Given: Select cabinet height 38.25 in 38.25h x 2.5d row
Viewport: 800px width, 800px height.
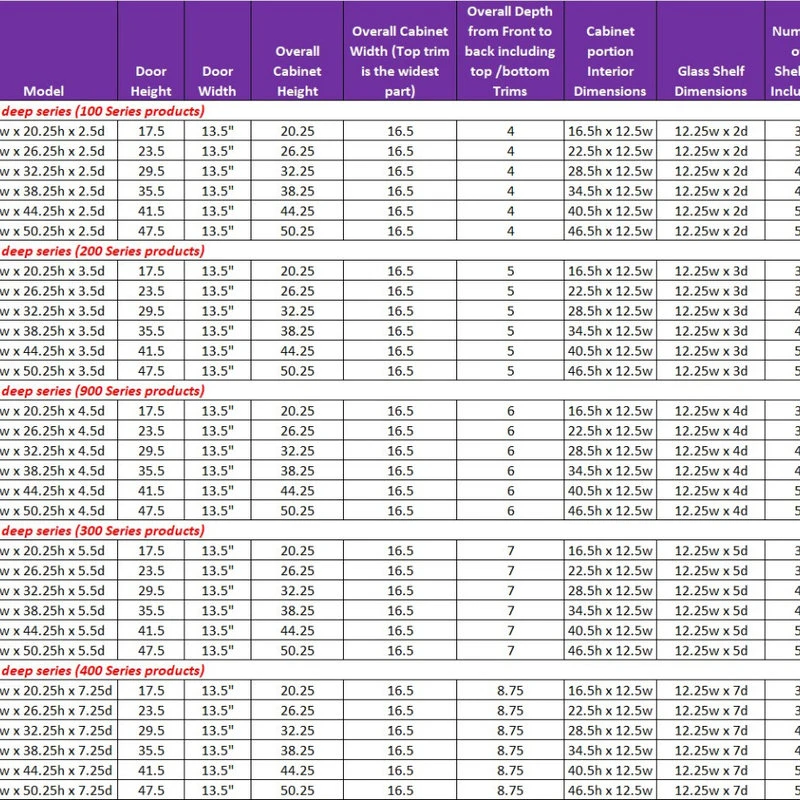Looking at the screenshot, I should (x=298, y=191).
